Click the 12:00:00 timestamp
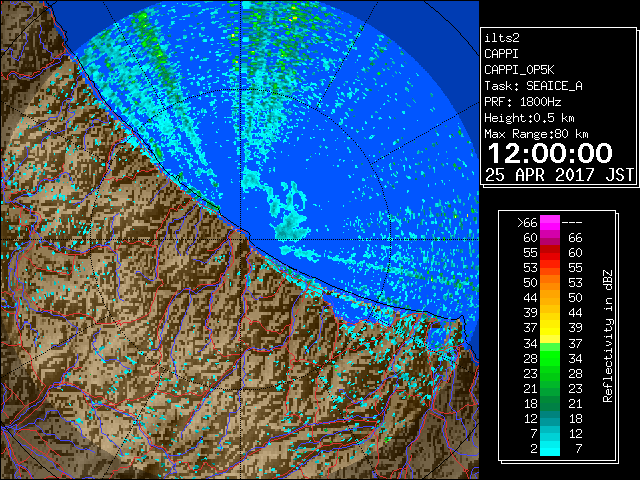 point(550,153)
